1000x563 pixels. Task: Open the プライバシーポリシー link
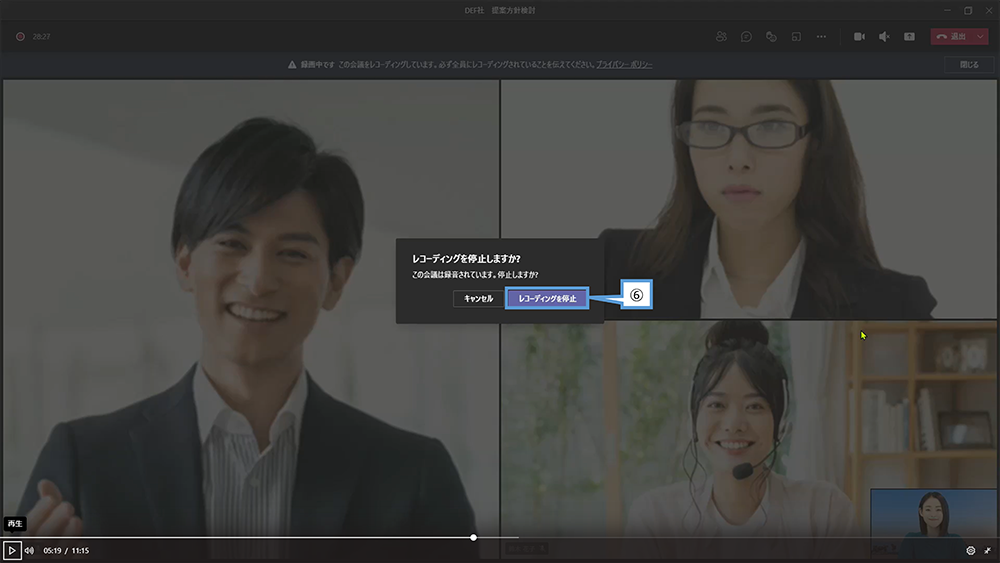(624, 64)
